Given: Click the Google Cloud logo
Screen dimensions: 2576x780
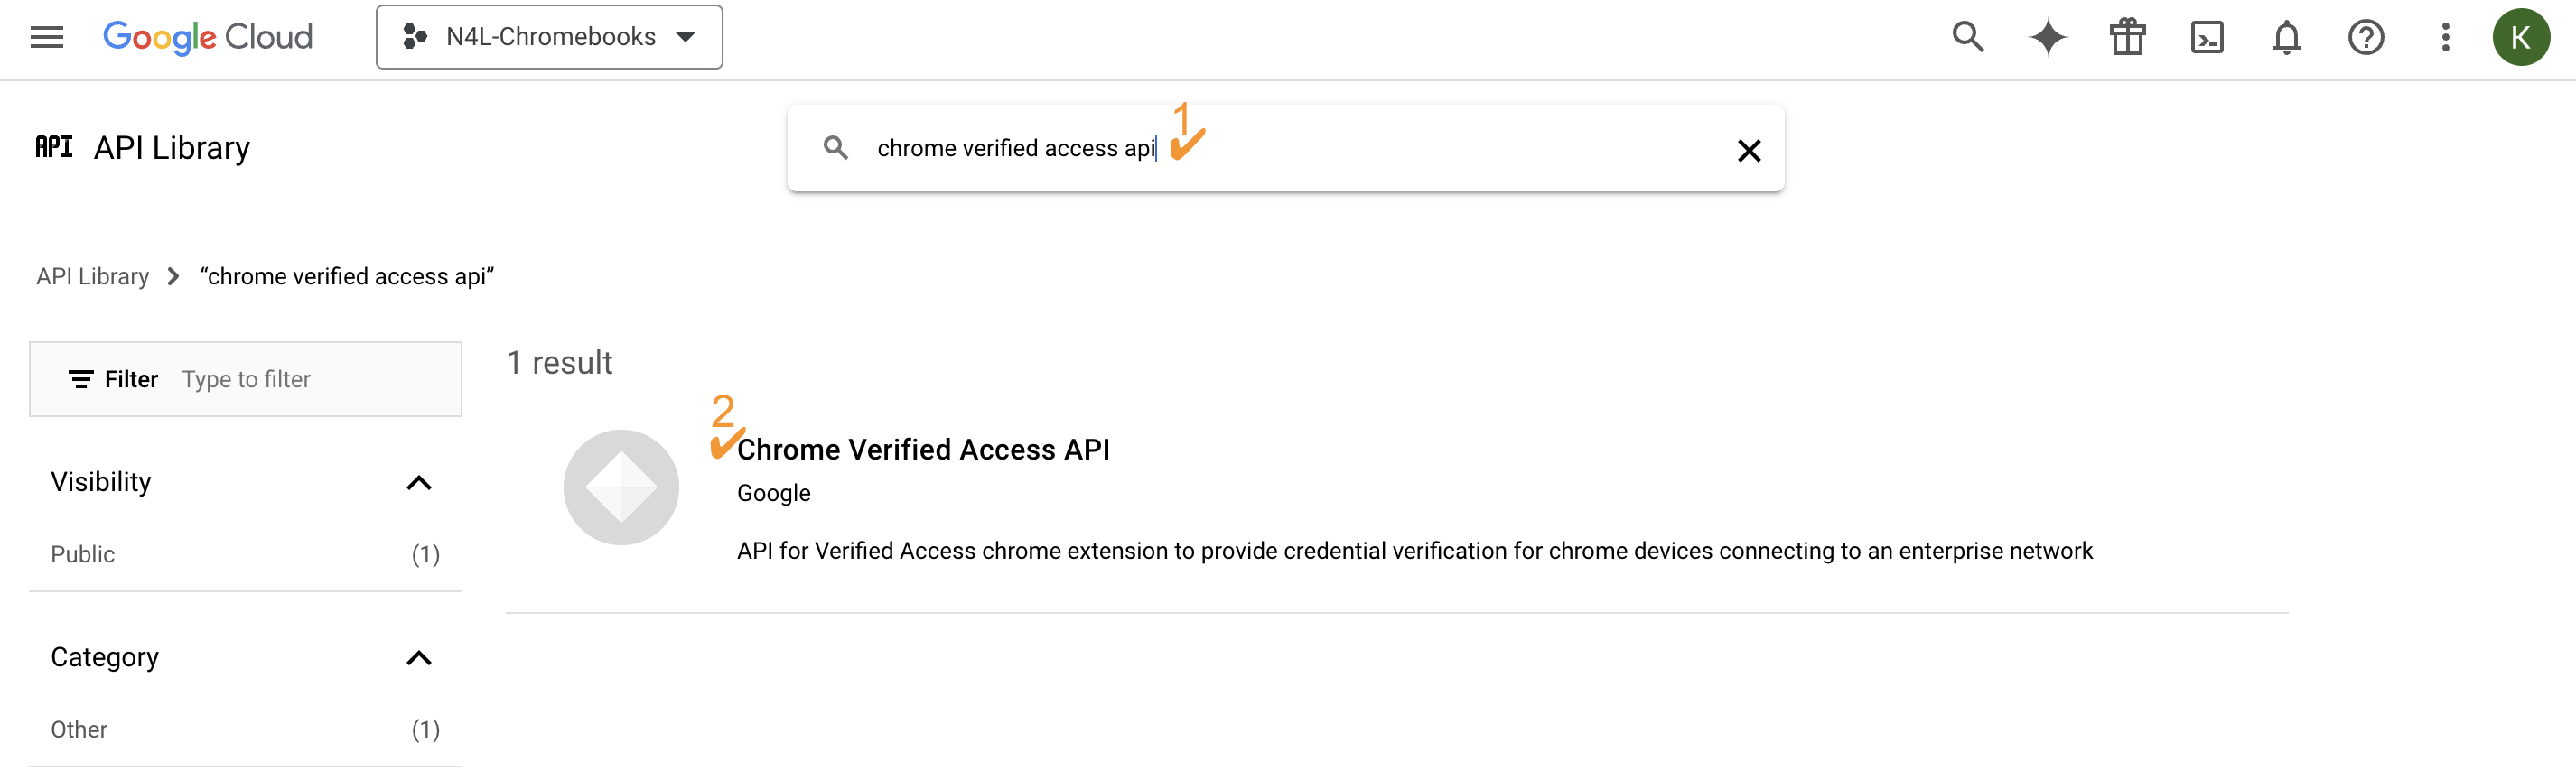Looking at the screenshot, I should 208,37.
